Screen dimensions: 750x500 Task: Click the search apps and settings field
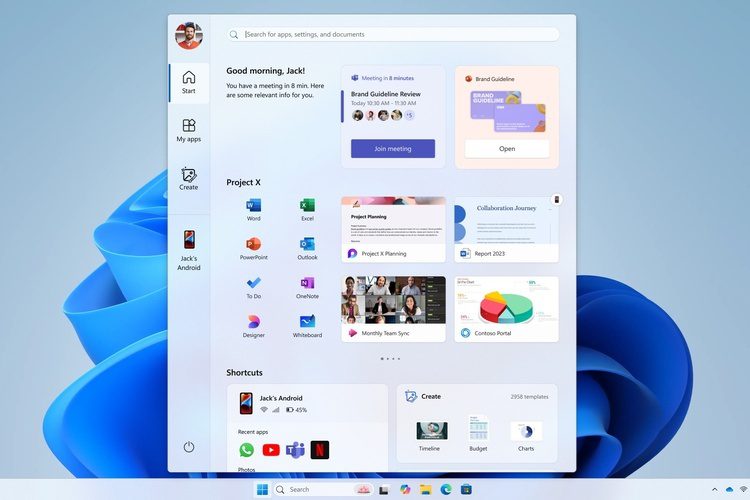390,34
